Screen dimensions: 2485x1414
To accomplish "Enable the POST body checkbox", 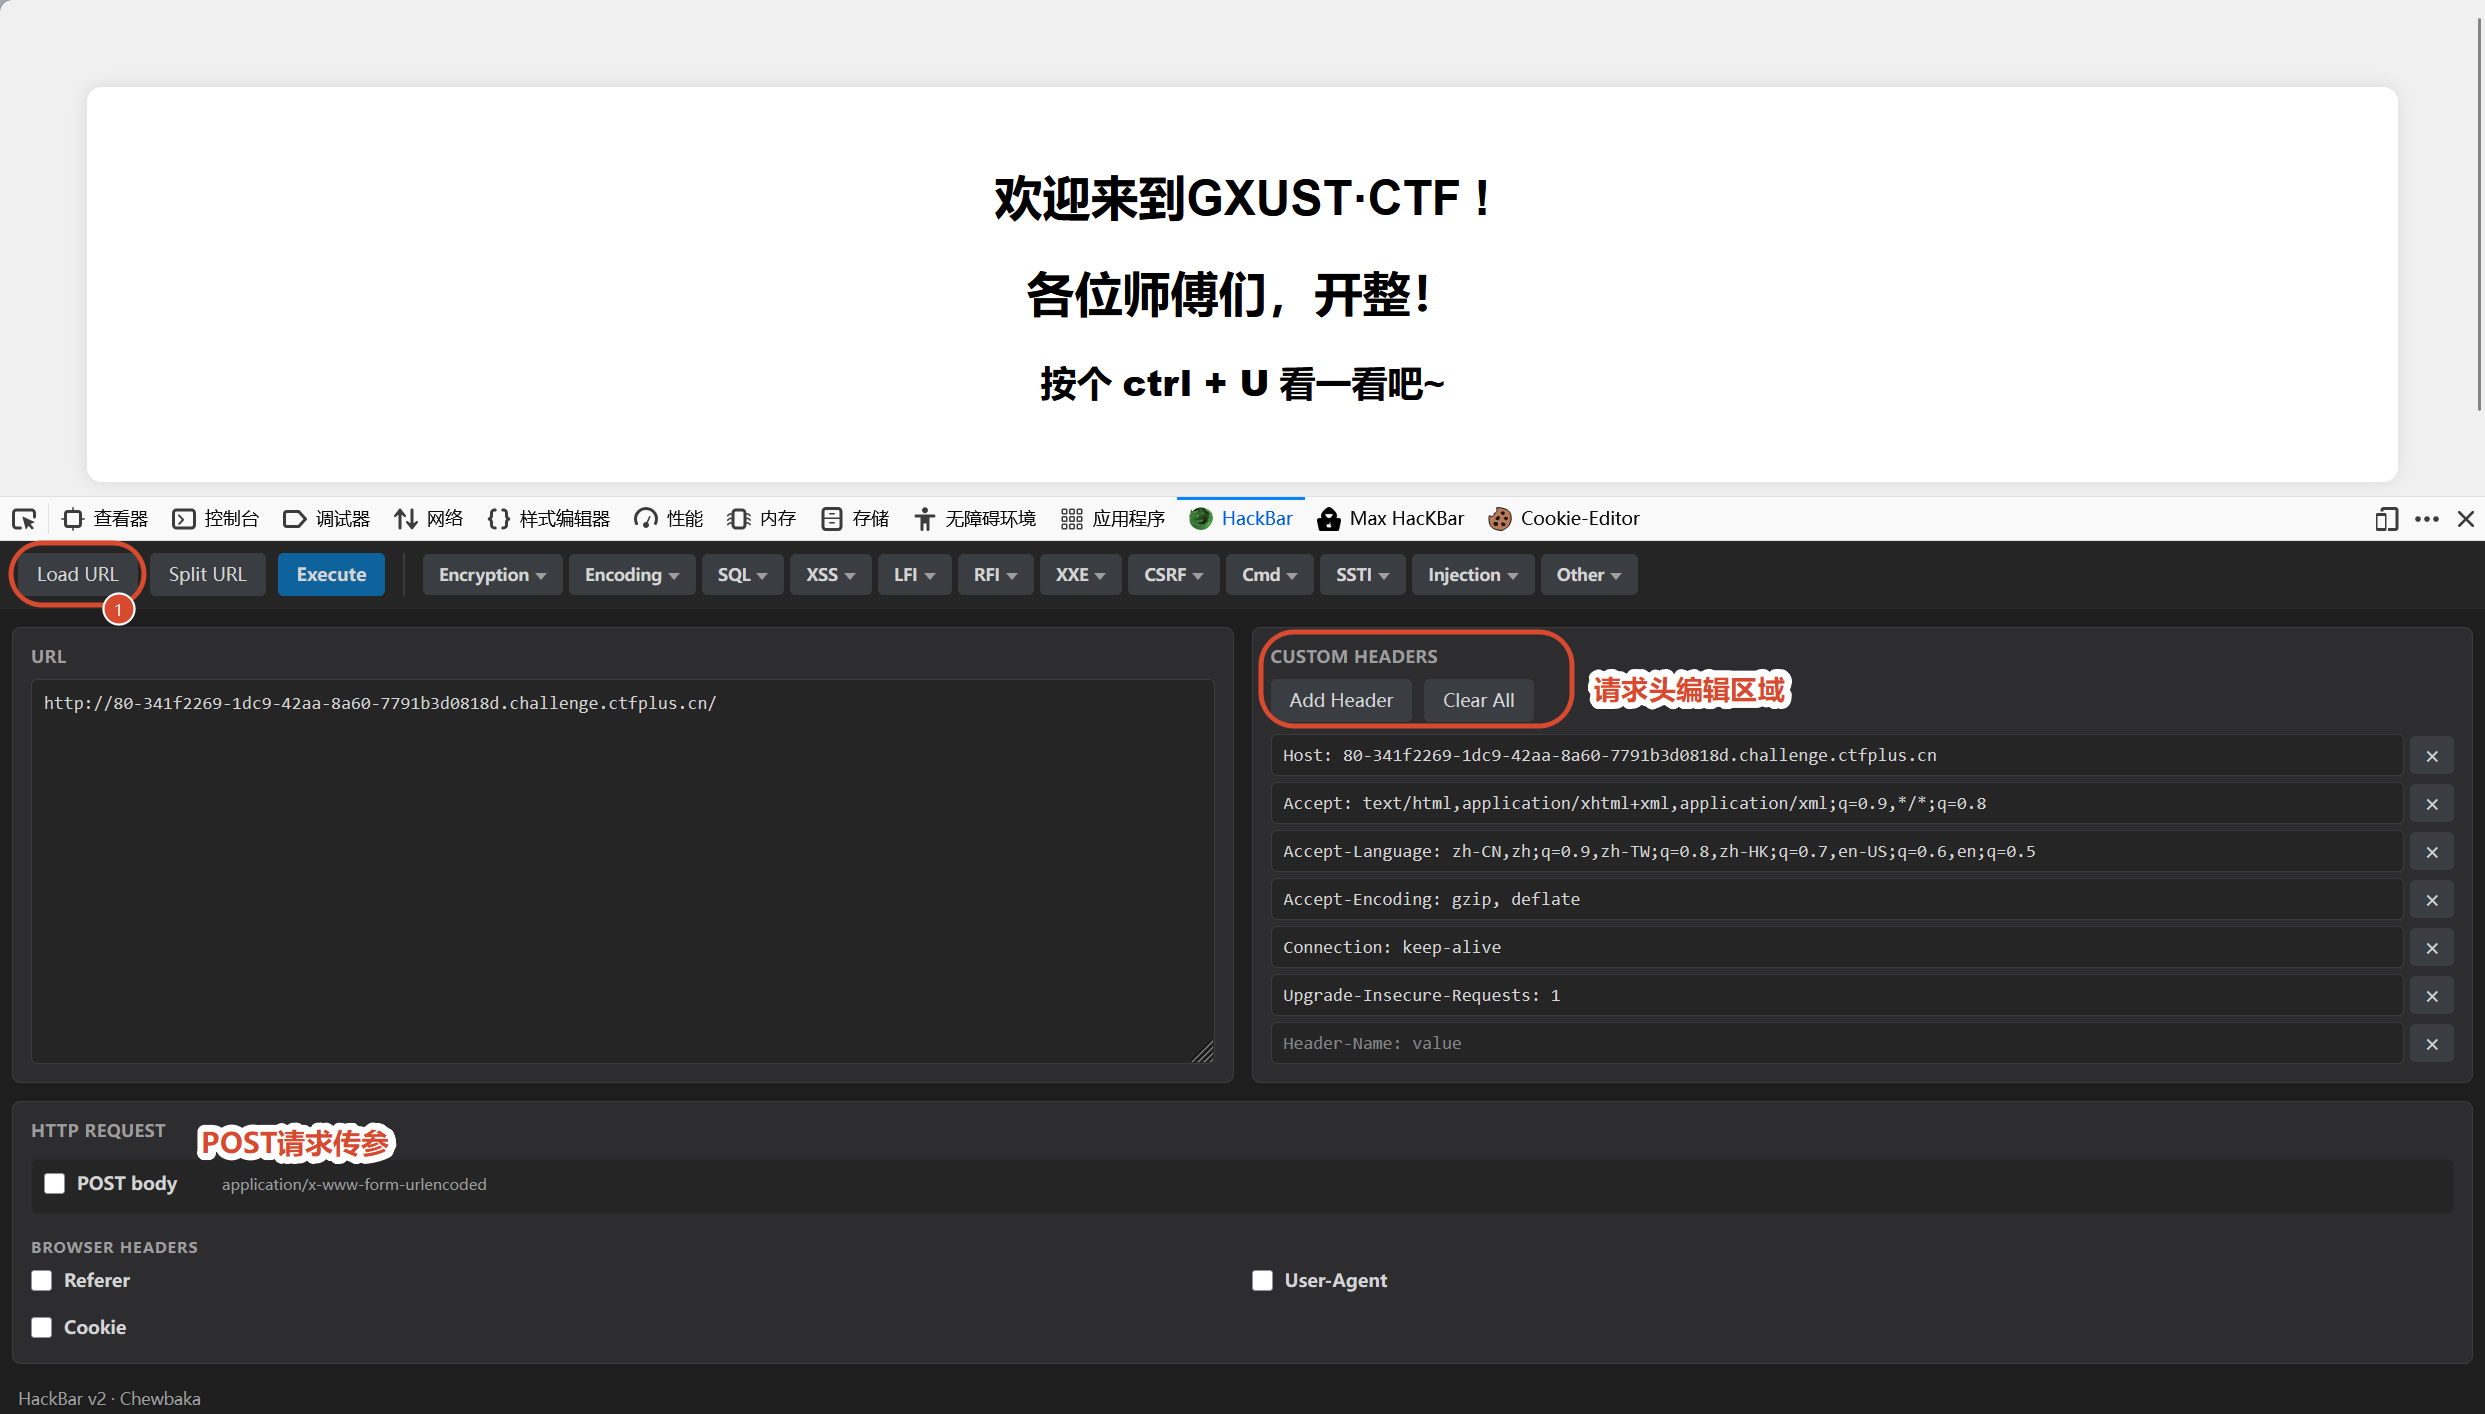I will [x=55, y=1183].
